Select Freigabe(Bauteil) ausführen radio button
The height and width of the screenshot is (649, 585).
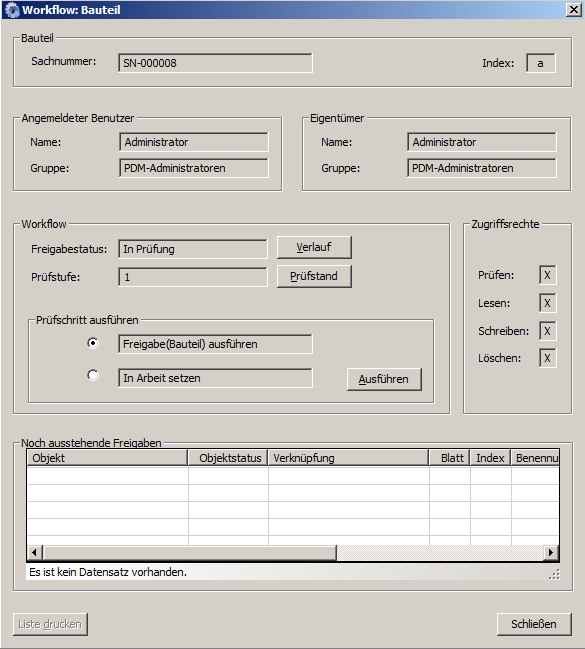(x=93, y=343)
